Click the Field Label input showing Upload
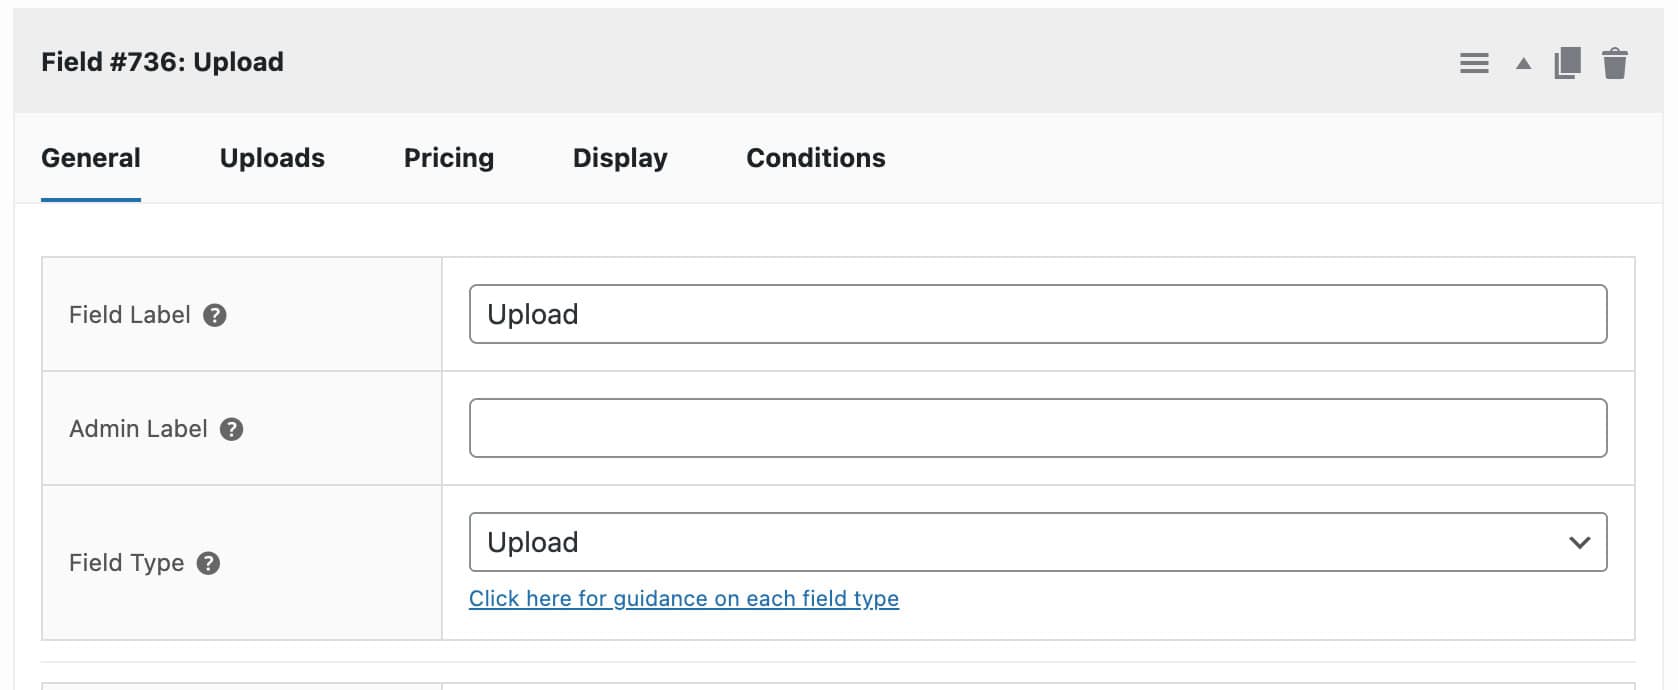The height and width of the screenshot is (690, 1678). [x=1038, y=314]
